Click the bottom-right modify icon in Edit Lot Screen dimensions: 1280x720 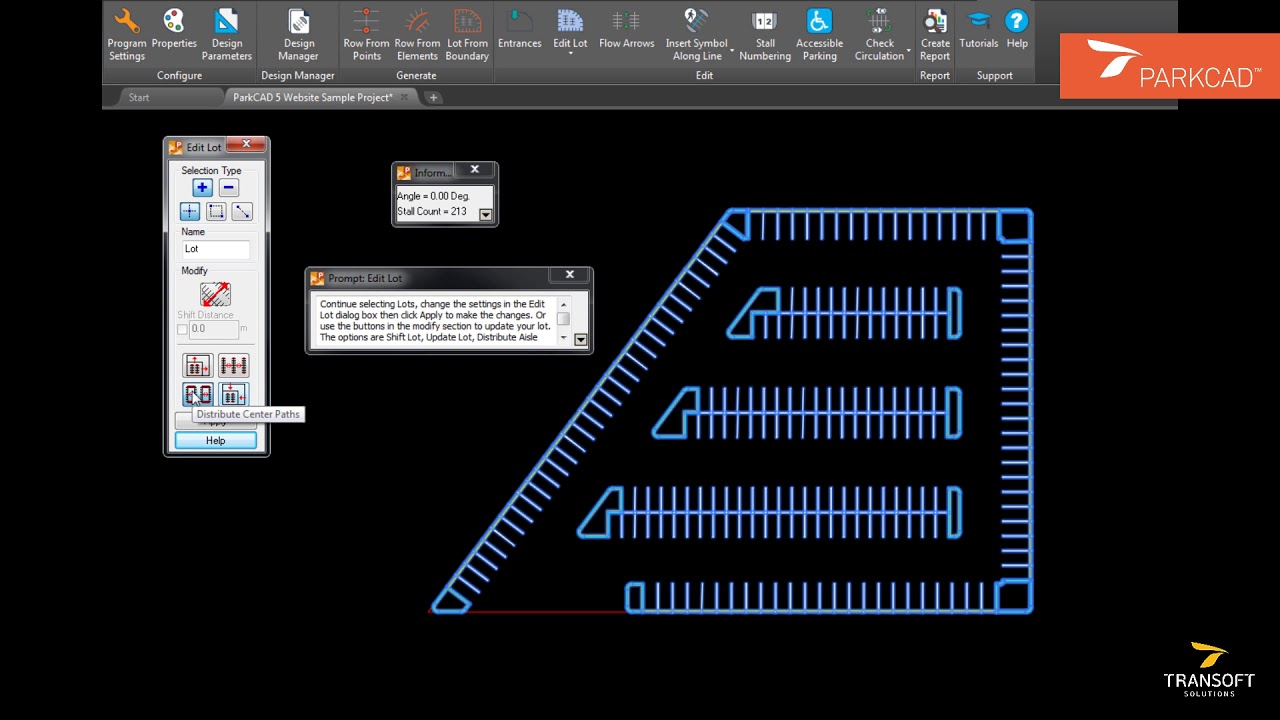[234, 394]
